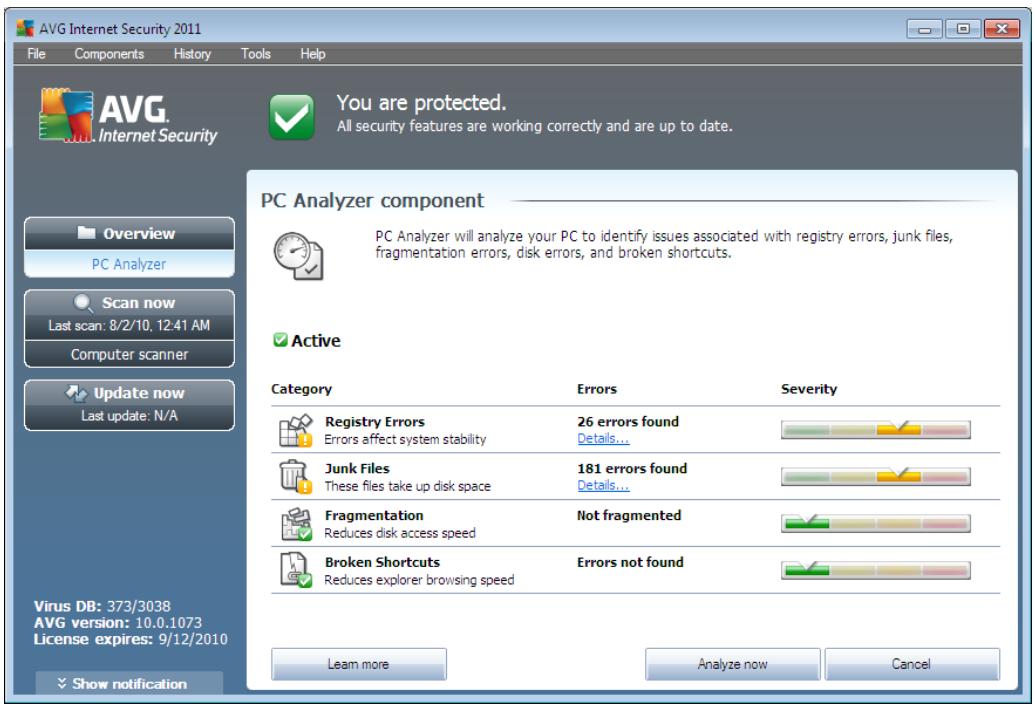This screenshot has height=704, width=1034.
Task: Click the License expires 9/12/2010 text
Action: (131, 639)
